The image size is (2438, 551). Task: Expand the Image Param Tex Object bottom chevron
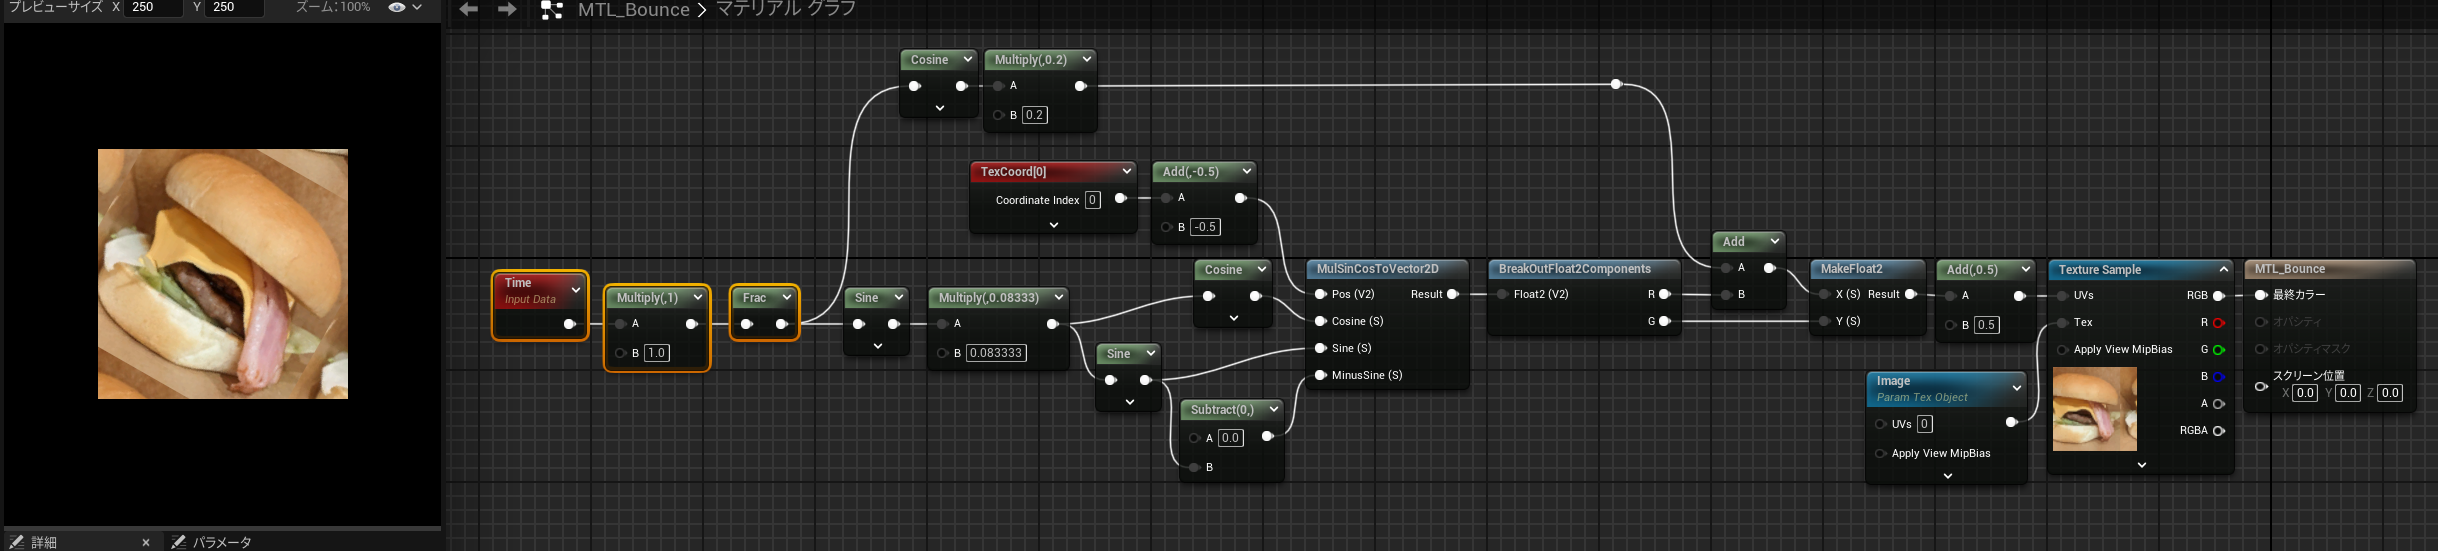click(1947, 477)
